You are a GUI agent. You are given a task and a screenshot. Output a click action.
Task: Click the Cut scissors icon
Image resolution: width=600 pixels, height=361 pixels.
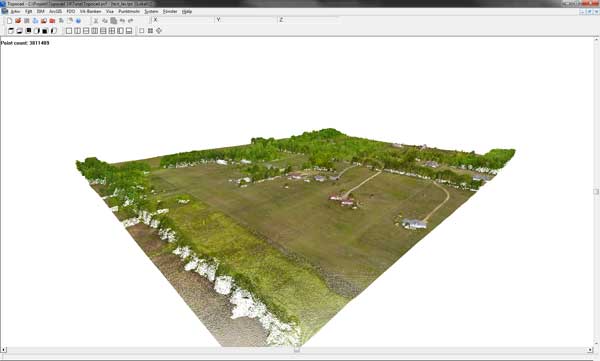pos(96,20)
